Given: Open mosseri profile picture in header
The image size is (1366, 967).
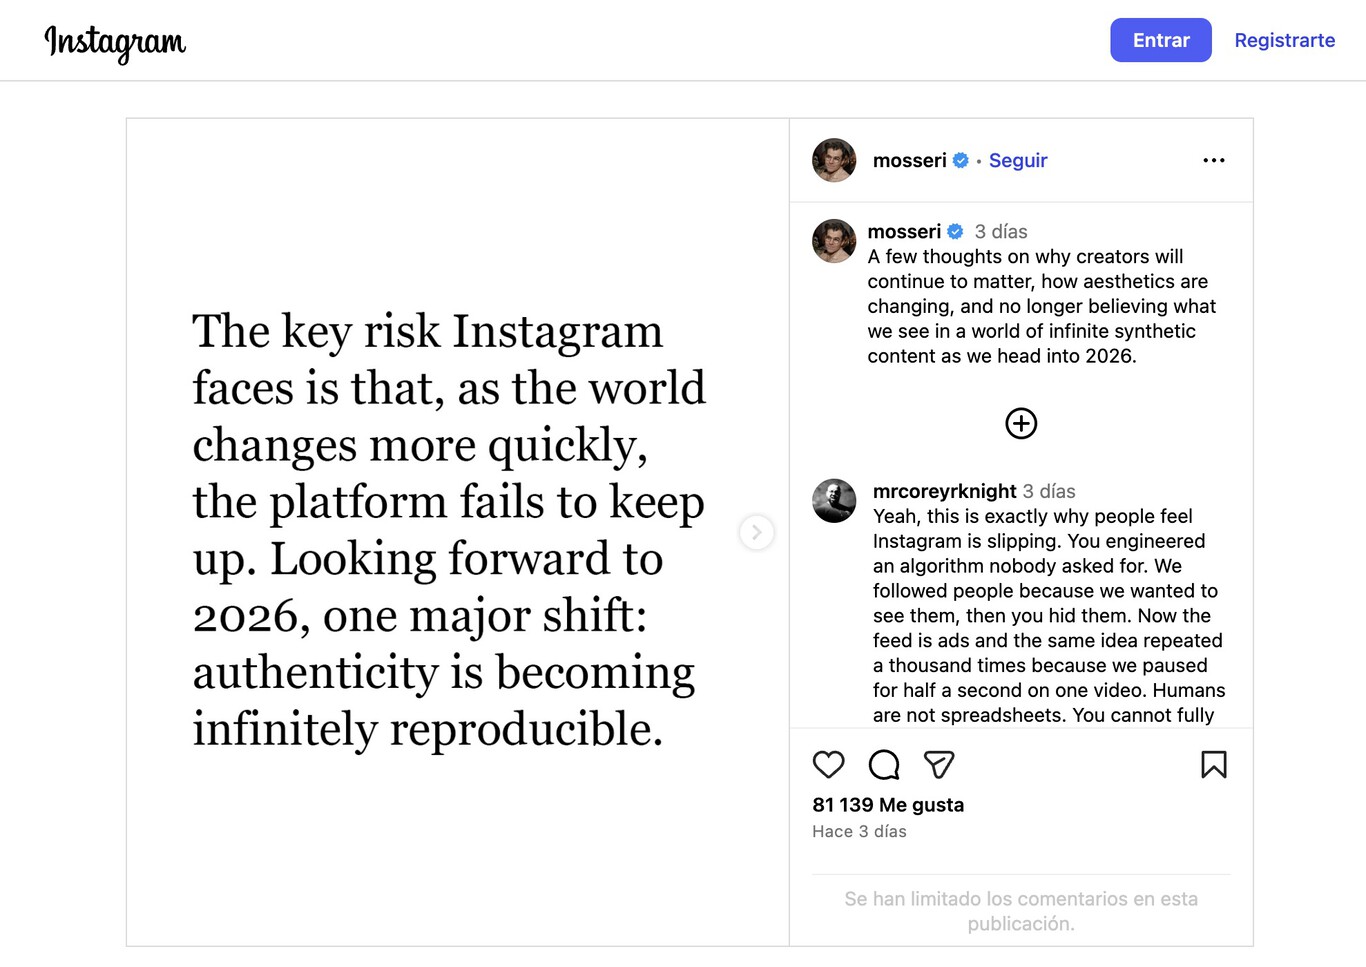Looking at the screenshot, I should tap(834, 160).
